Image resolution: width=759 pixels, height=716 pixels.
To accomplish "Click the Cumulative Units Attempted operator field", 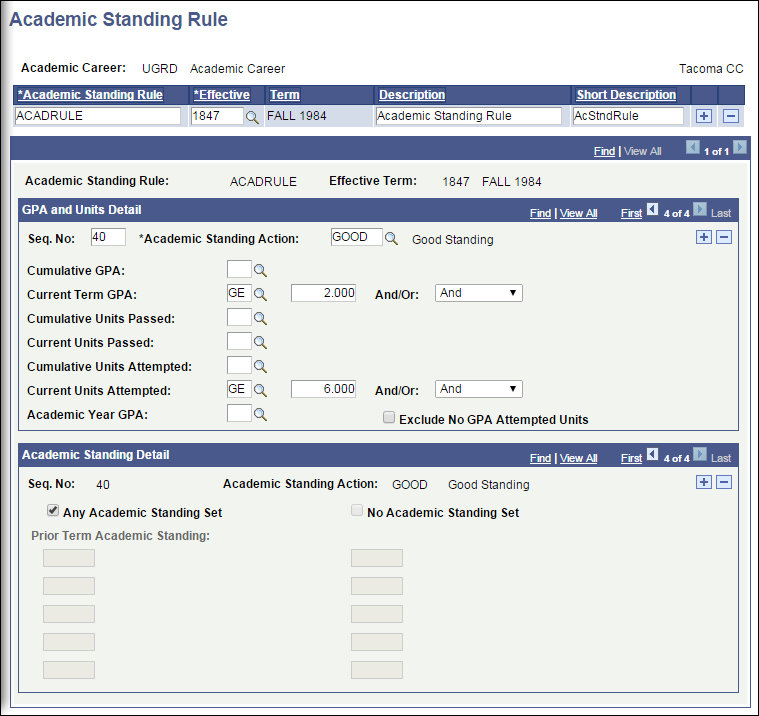I will click(x=239, y=365).
